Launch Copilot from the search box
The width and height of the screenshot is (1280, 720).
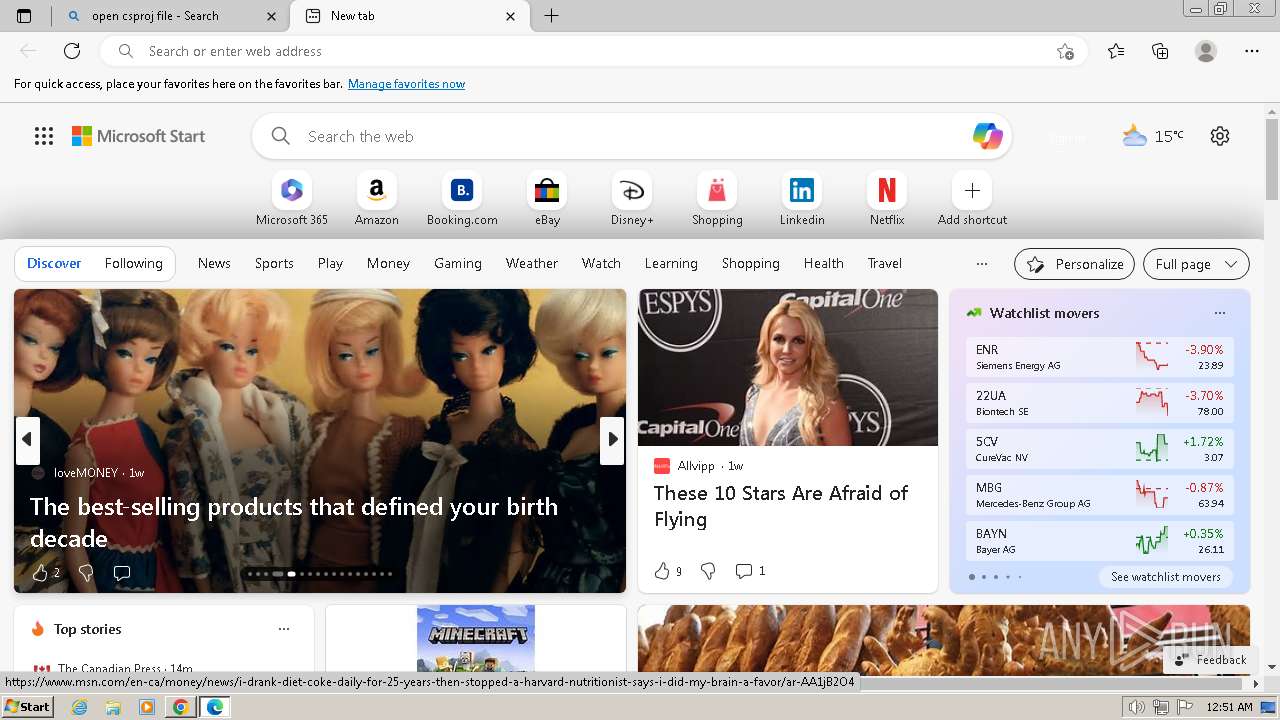point(987,136)
